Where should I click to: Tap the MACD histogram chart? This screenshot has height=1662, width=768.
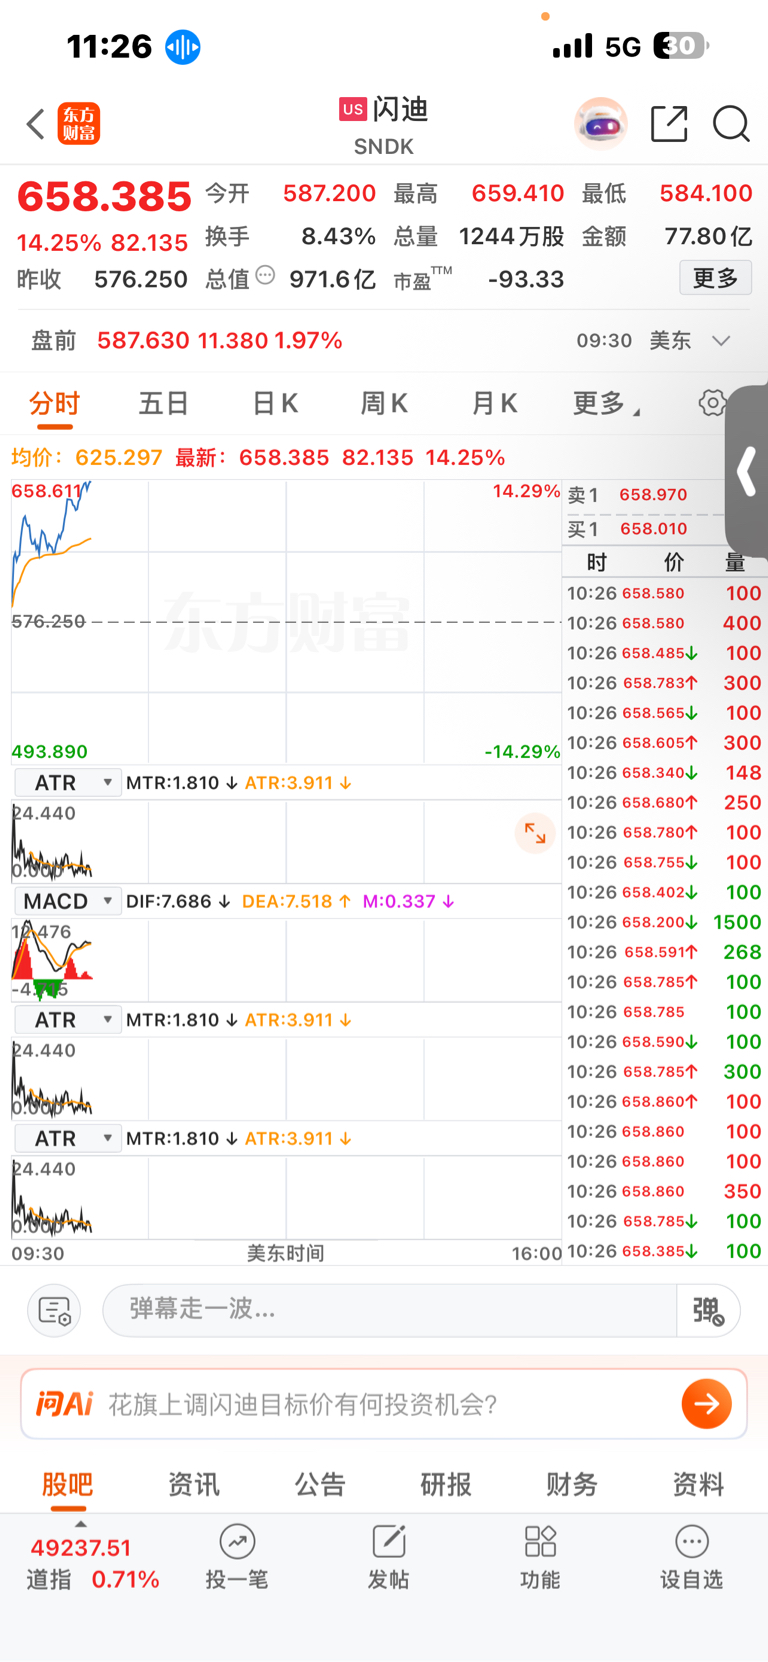(286, 961)
